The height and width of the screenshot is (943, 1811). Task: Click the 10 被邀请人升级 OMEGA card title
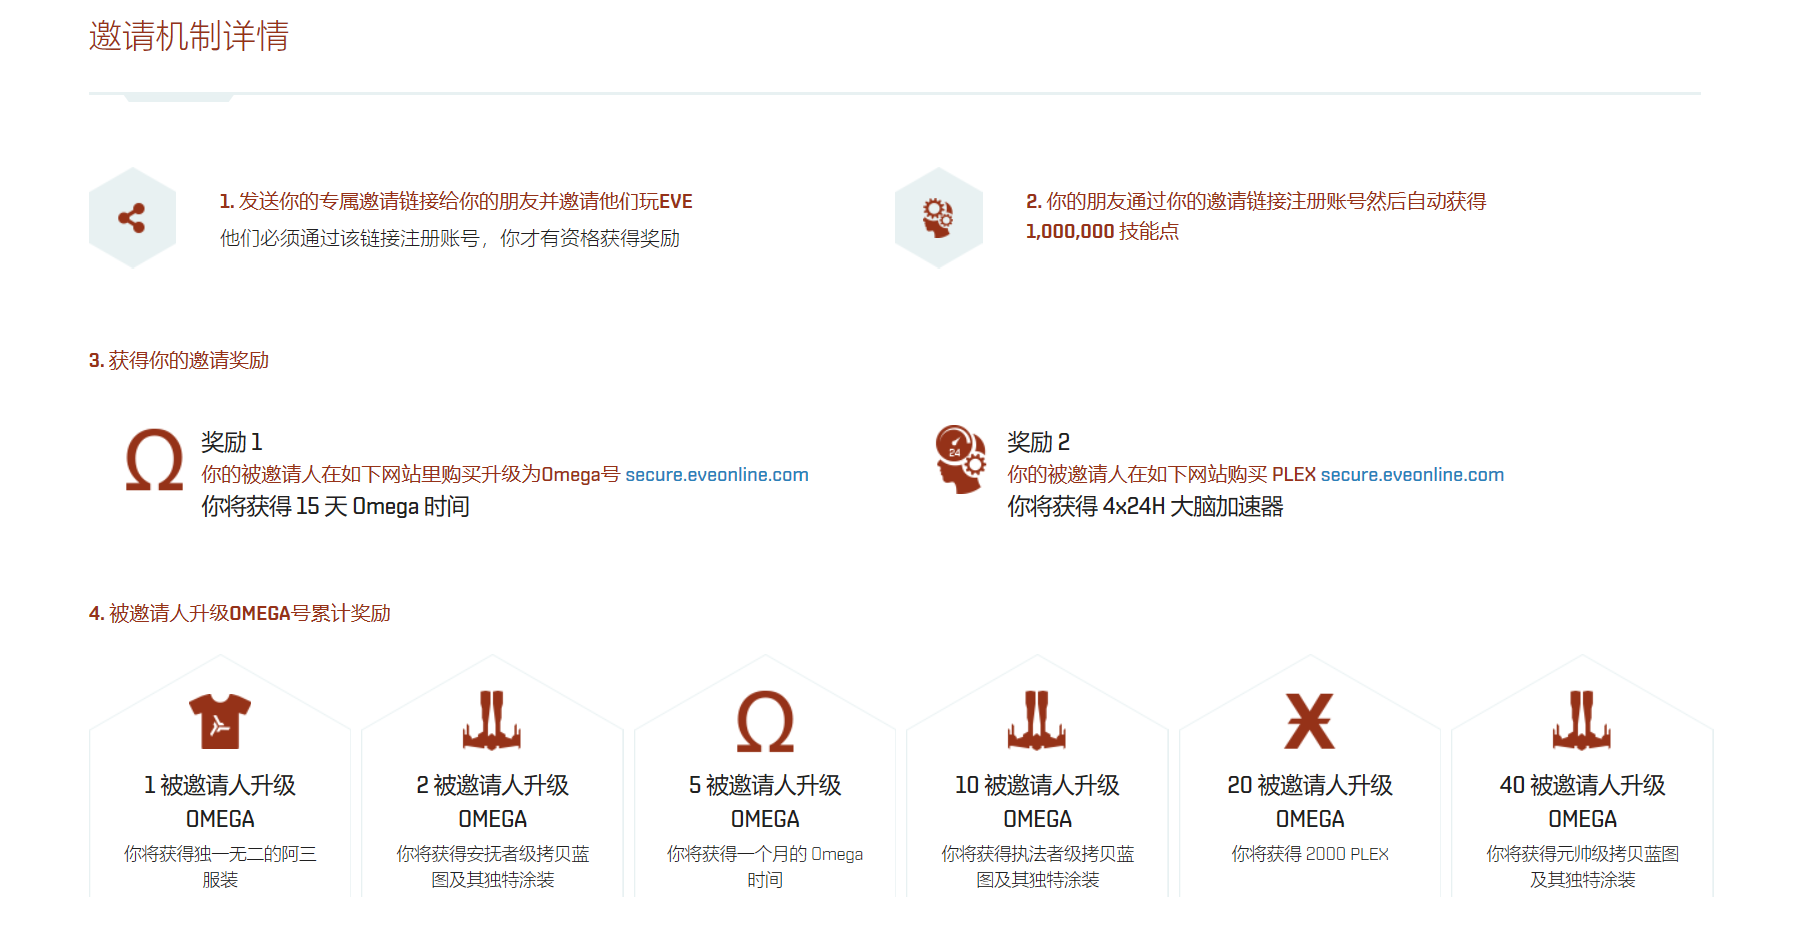1037,802
